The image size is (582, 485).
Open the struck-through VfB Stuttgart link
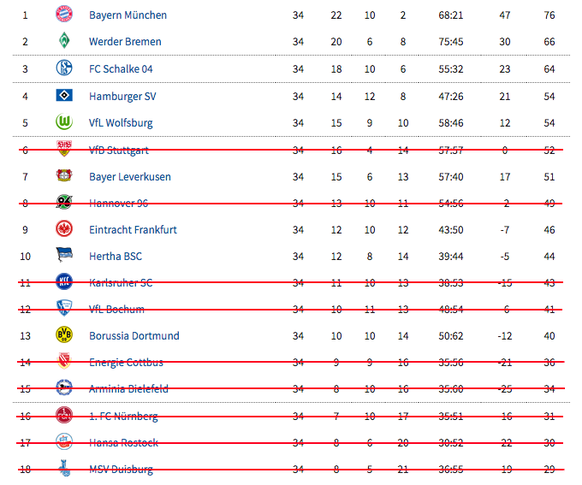(119, 150)
